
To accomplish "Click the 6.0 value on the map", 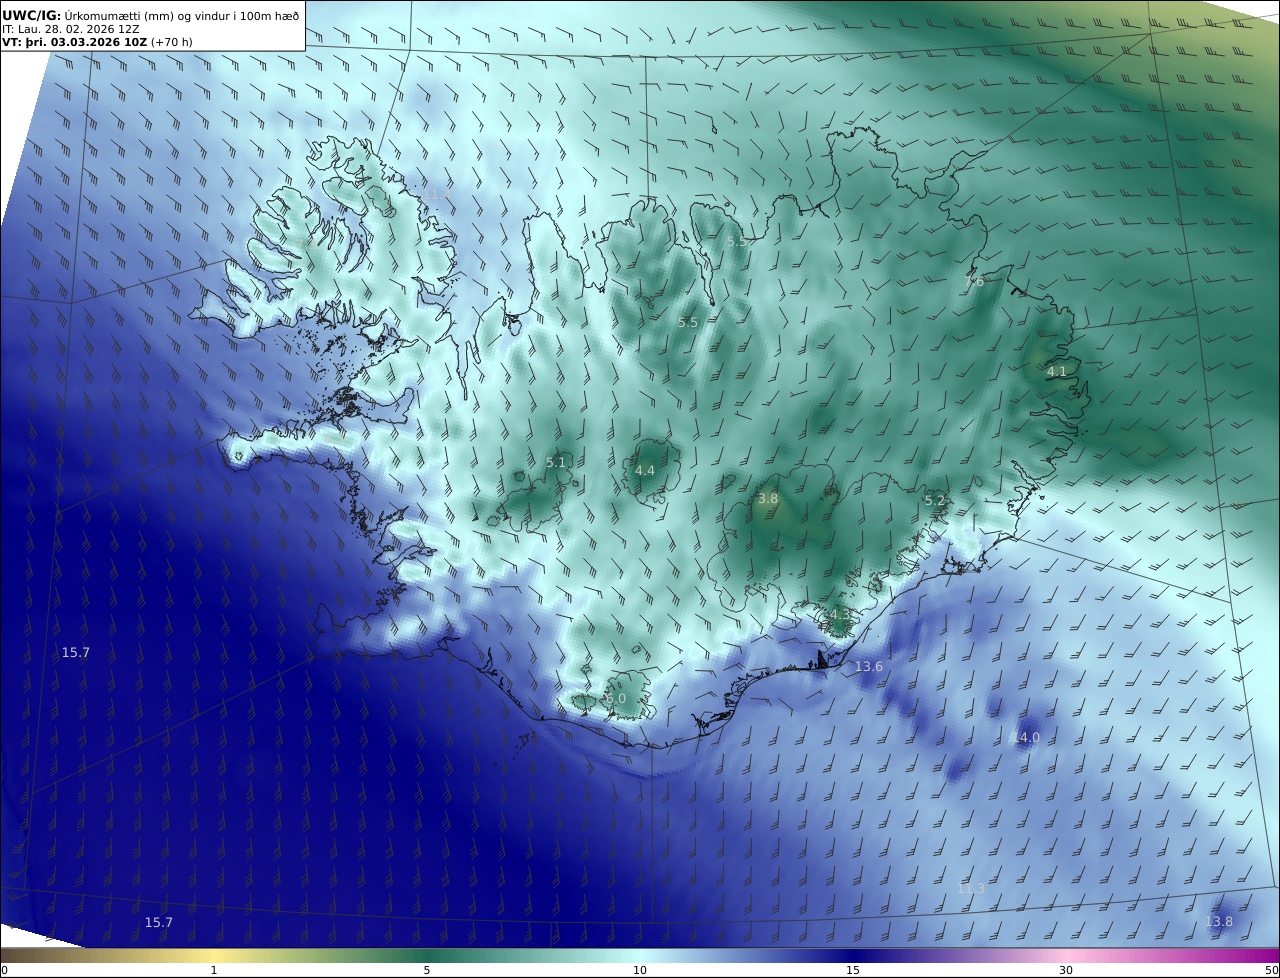I will (616, 698).
